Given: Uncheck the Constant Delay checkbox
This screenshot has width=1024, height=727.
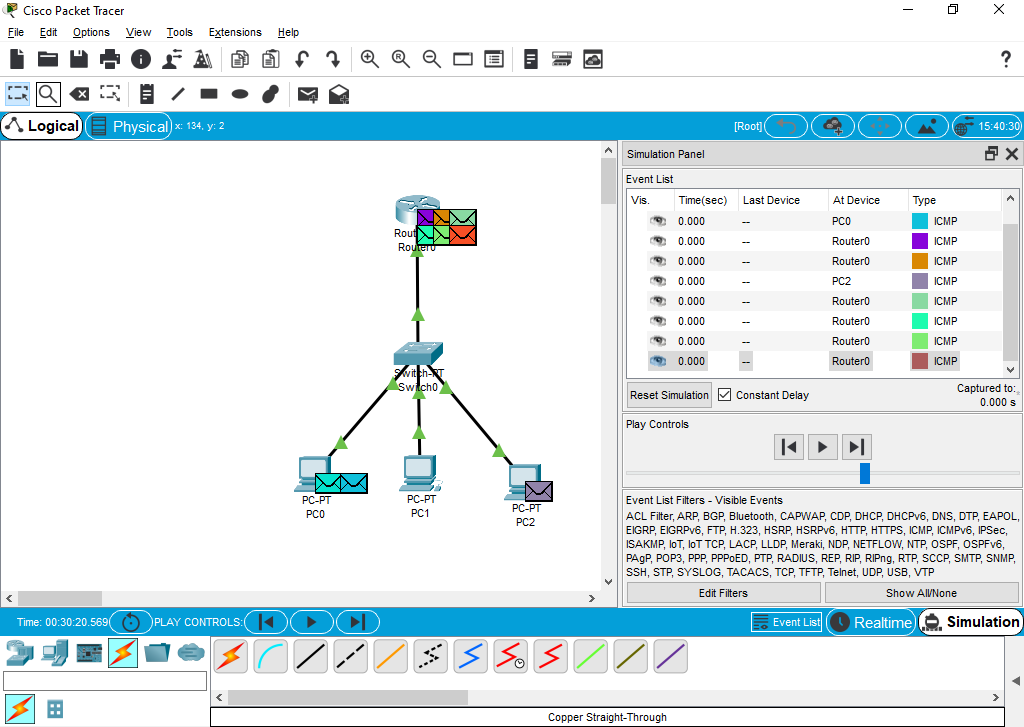Looking at the screenshot, I should [724, 395].
